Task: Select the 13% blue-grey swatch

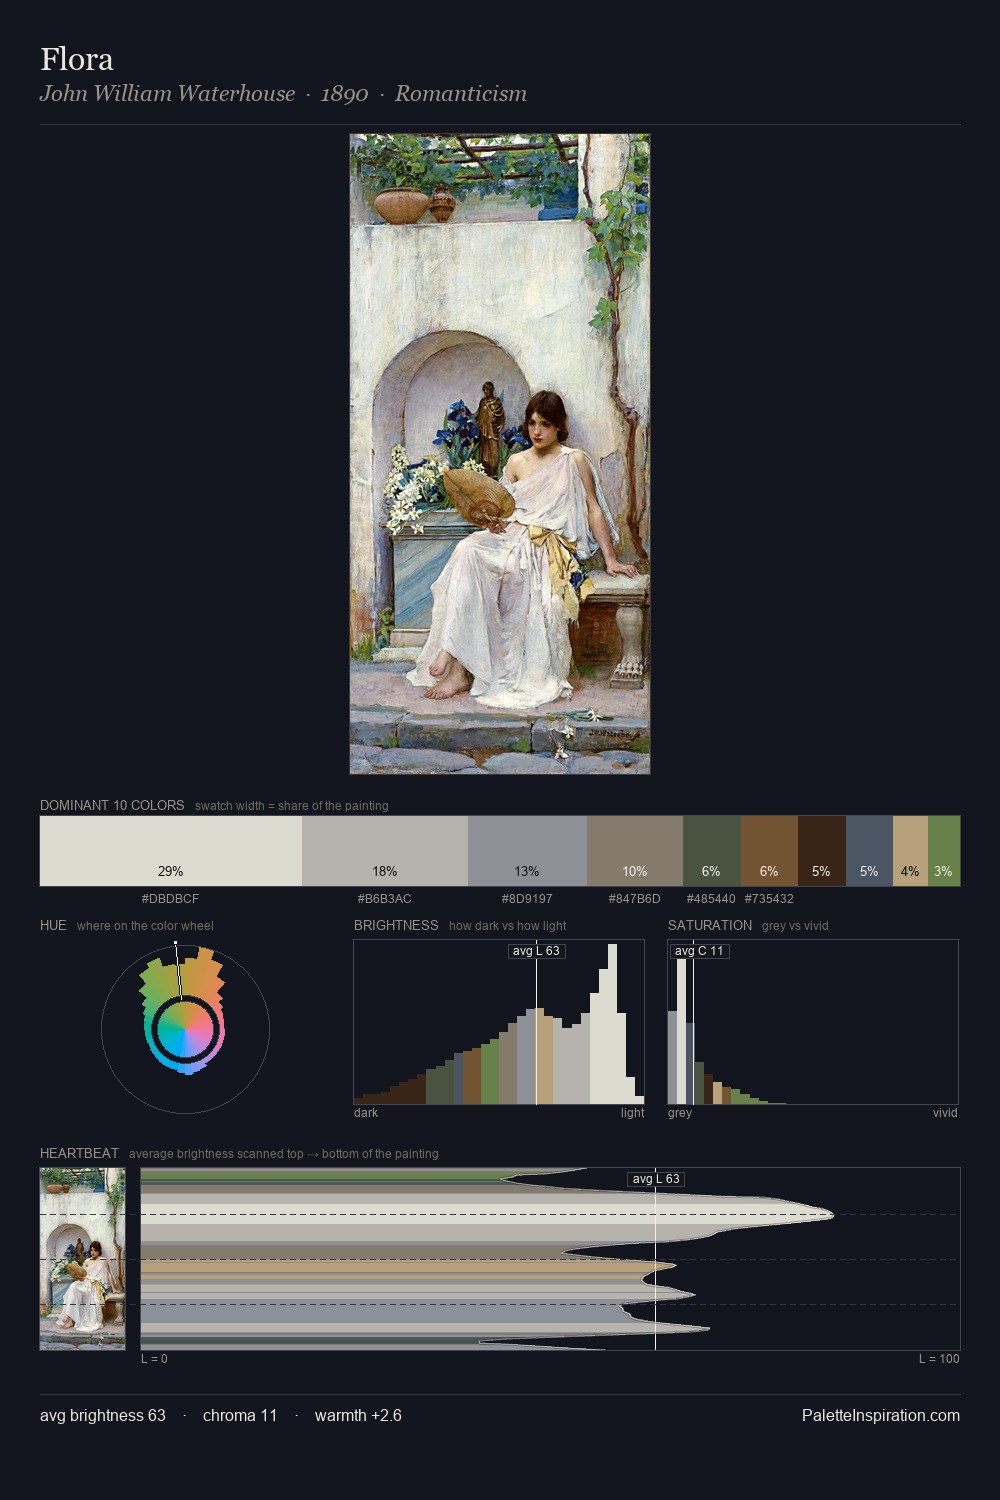Action: (527, 850)
